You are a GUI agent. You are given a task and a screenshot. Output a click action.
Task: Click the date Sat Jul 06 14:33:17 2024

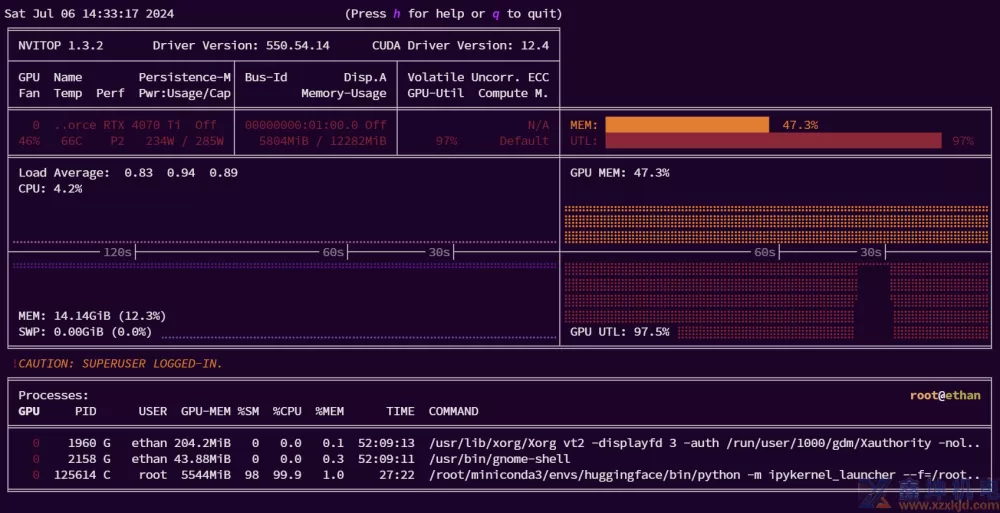click(89, 13)
